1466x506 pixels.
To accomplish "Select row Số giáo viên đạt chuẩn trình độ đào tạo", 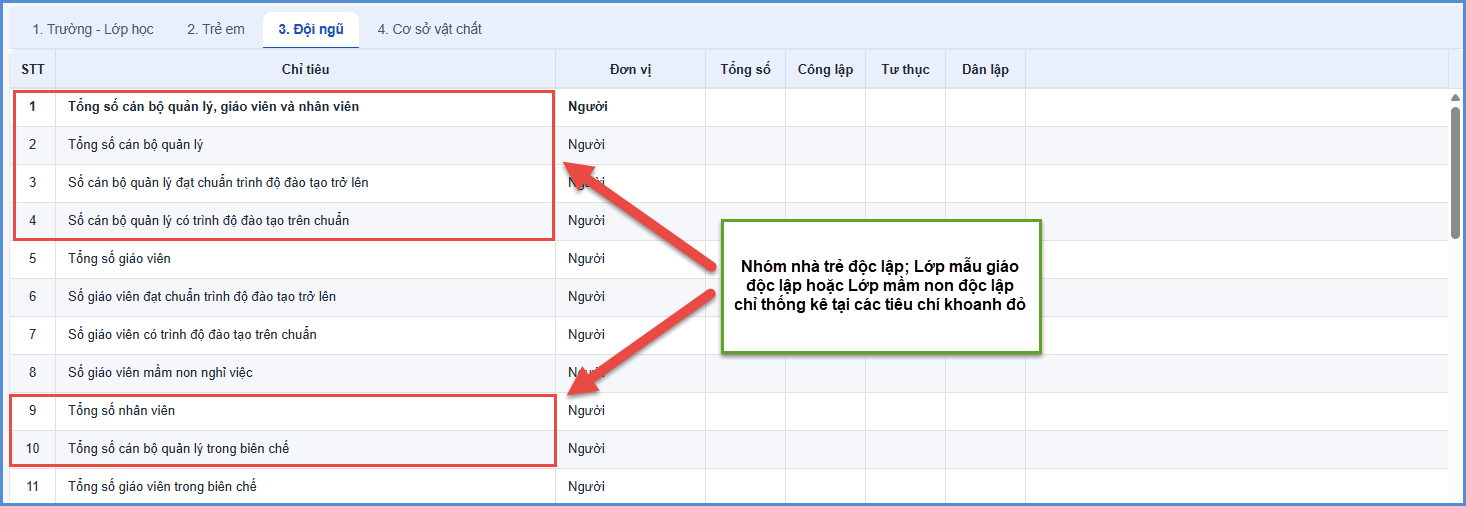I will click(x=730, y=297).
